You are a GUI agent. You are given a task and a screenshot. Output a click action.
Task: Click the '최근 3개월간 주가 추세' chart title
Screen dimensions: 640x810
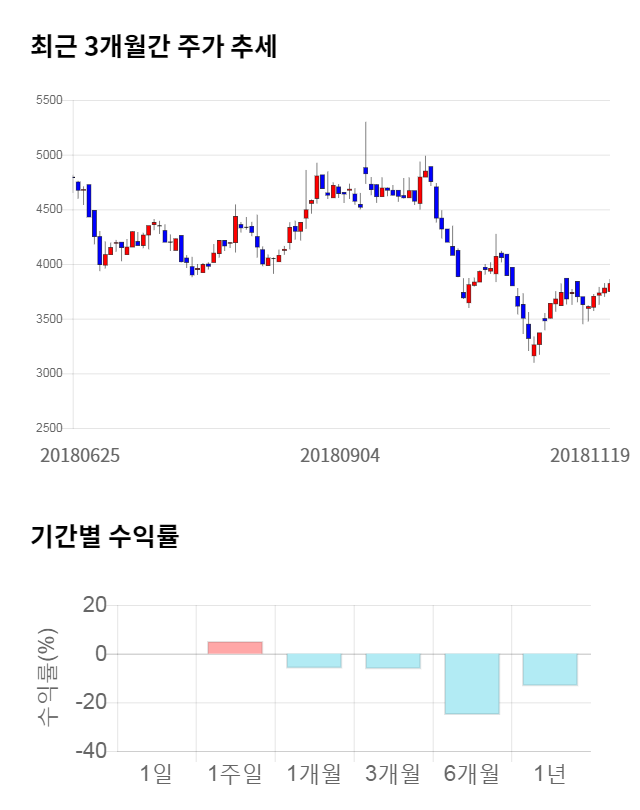(153, 46)
